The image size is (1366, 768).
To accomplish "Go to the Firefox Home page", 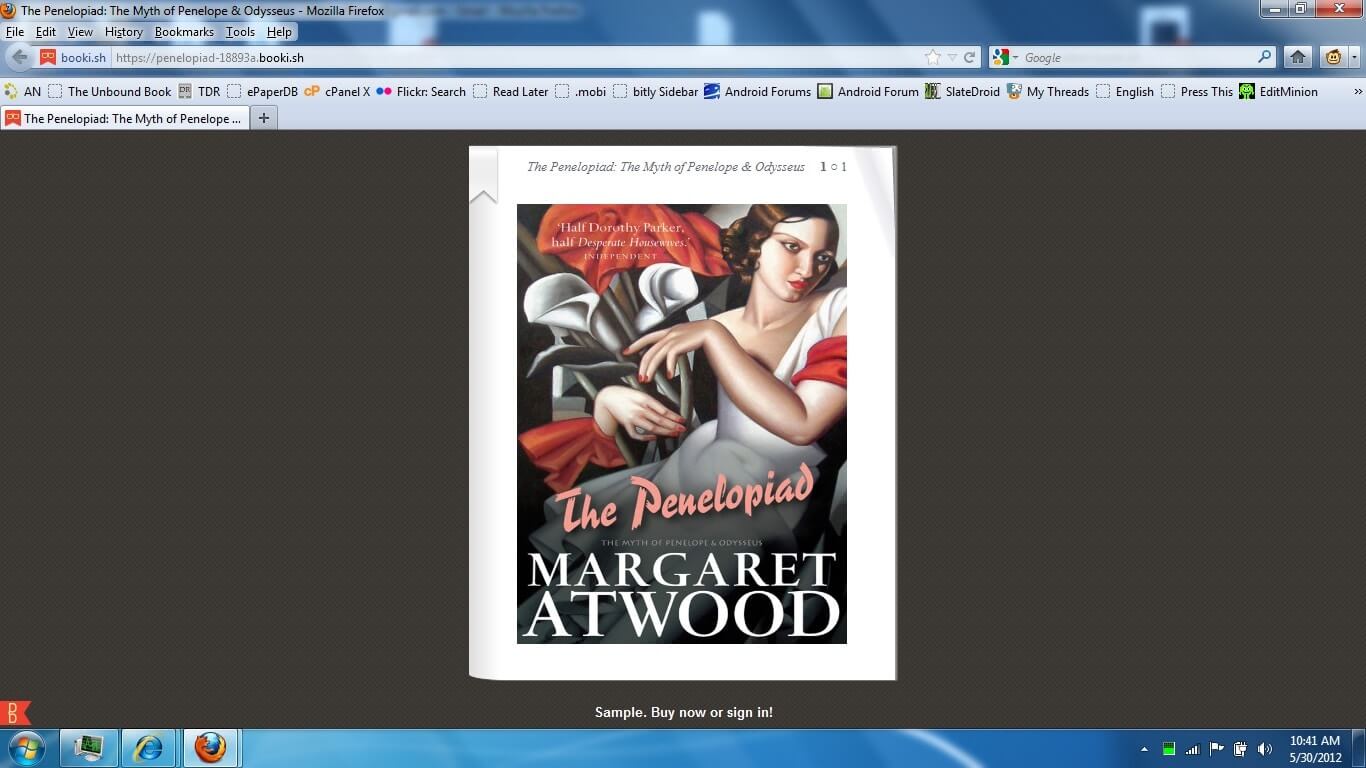I will (x=1297, y=57).
